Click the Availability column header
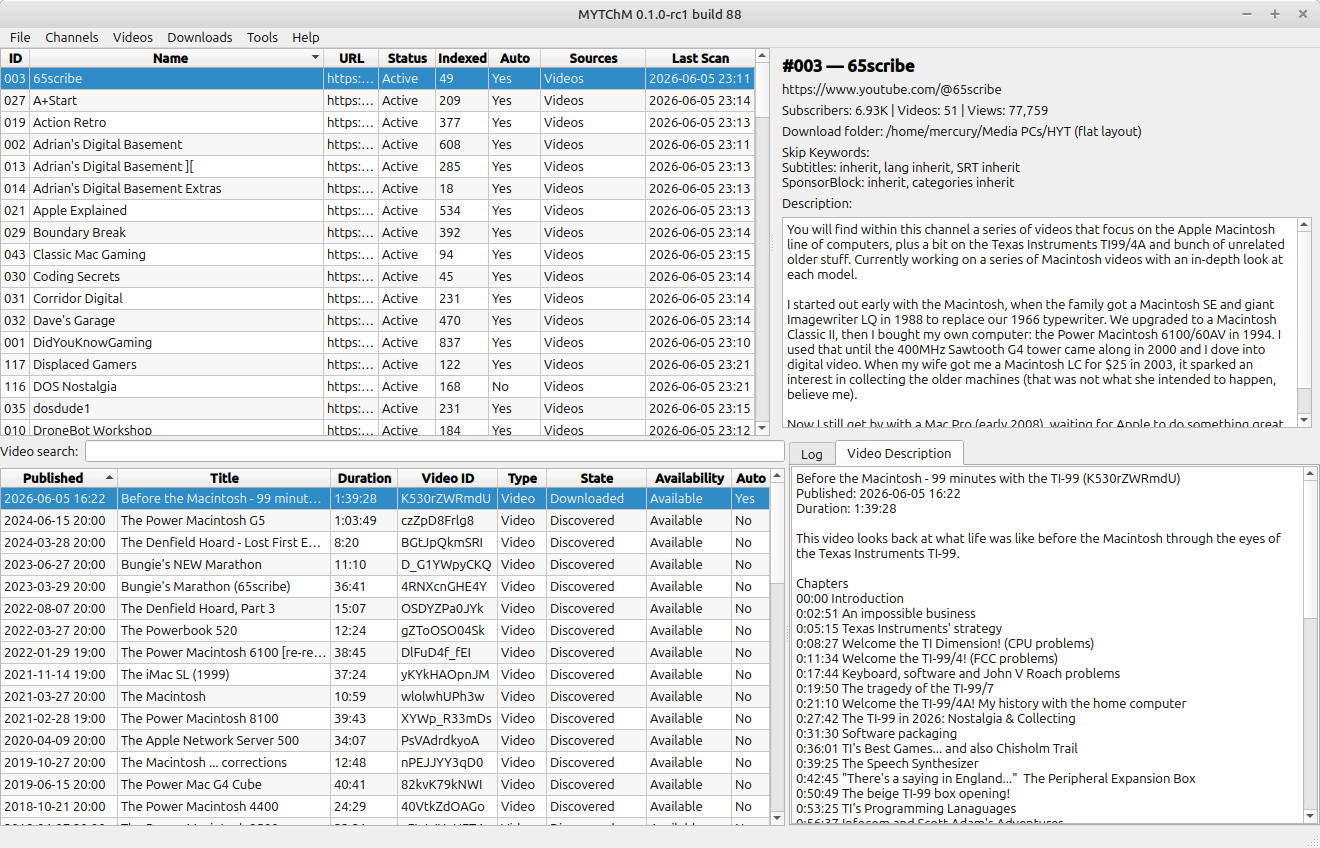This screenshot has width=1320, height=848. [x=689, y=478]
